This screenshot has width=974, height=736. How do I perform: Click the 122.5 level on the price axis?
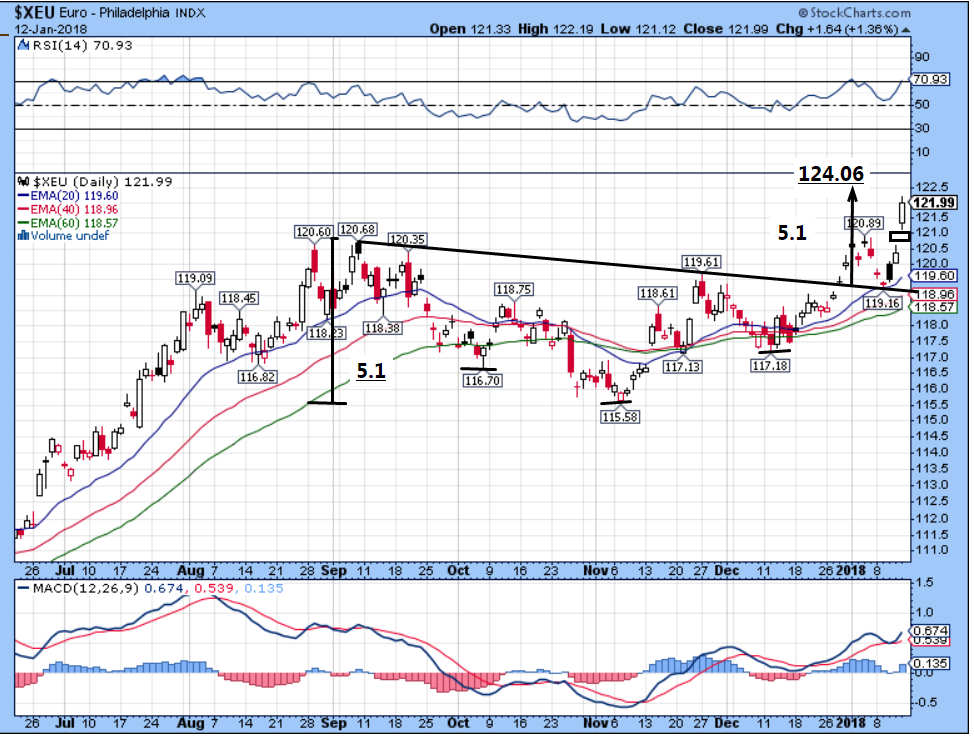tap(931, 187)
